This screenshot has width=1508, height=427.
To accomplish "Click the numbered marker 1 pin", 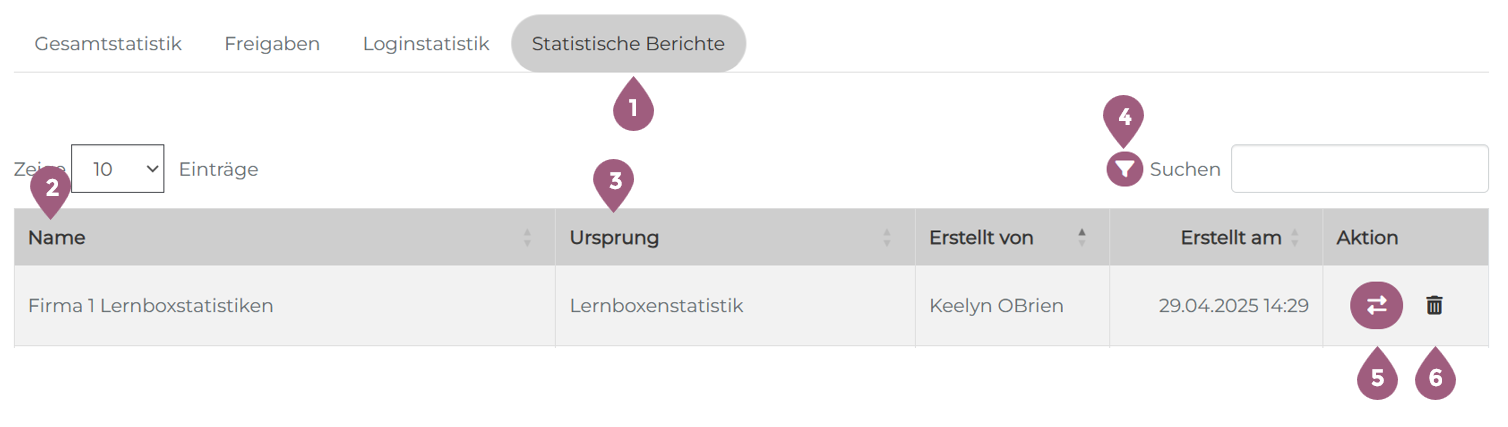I will pos(632,107).
